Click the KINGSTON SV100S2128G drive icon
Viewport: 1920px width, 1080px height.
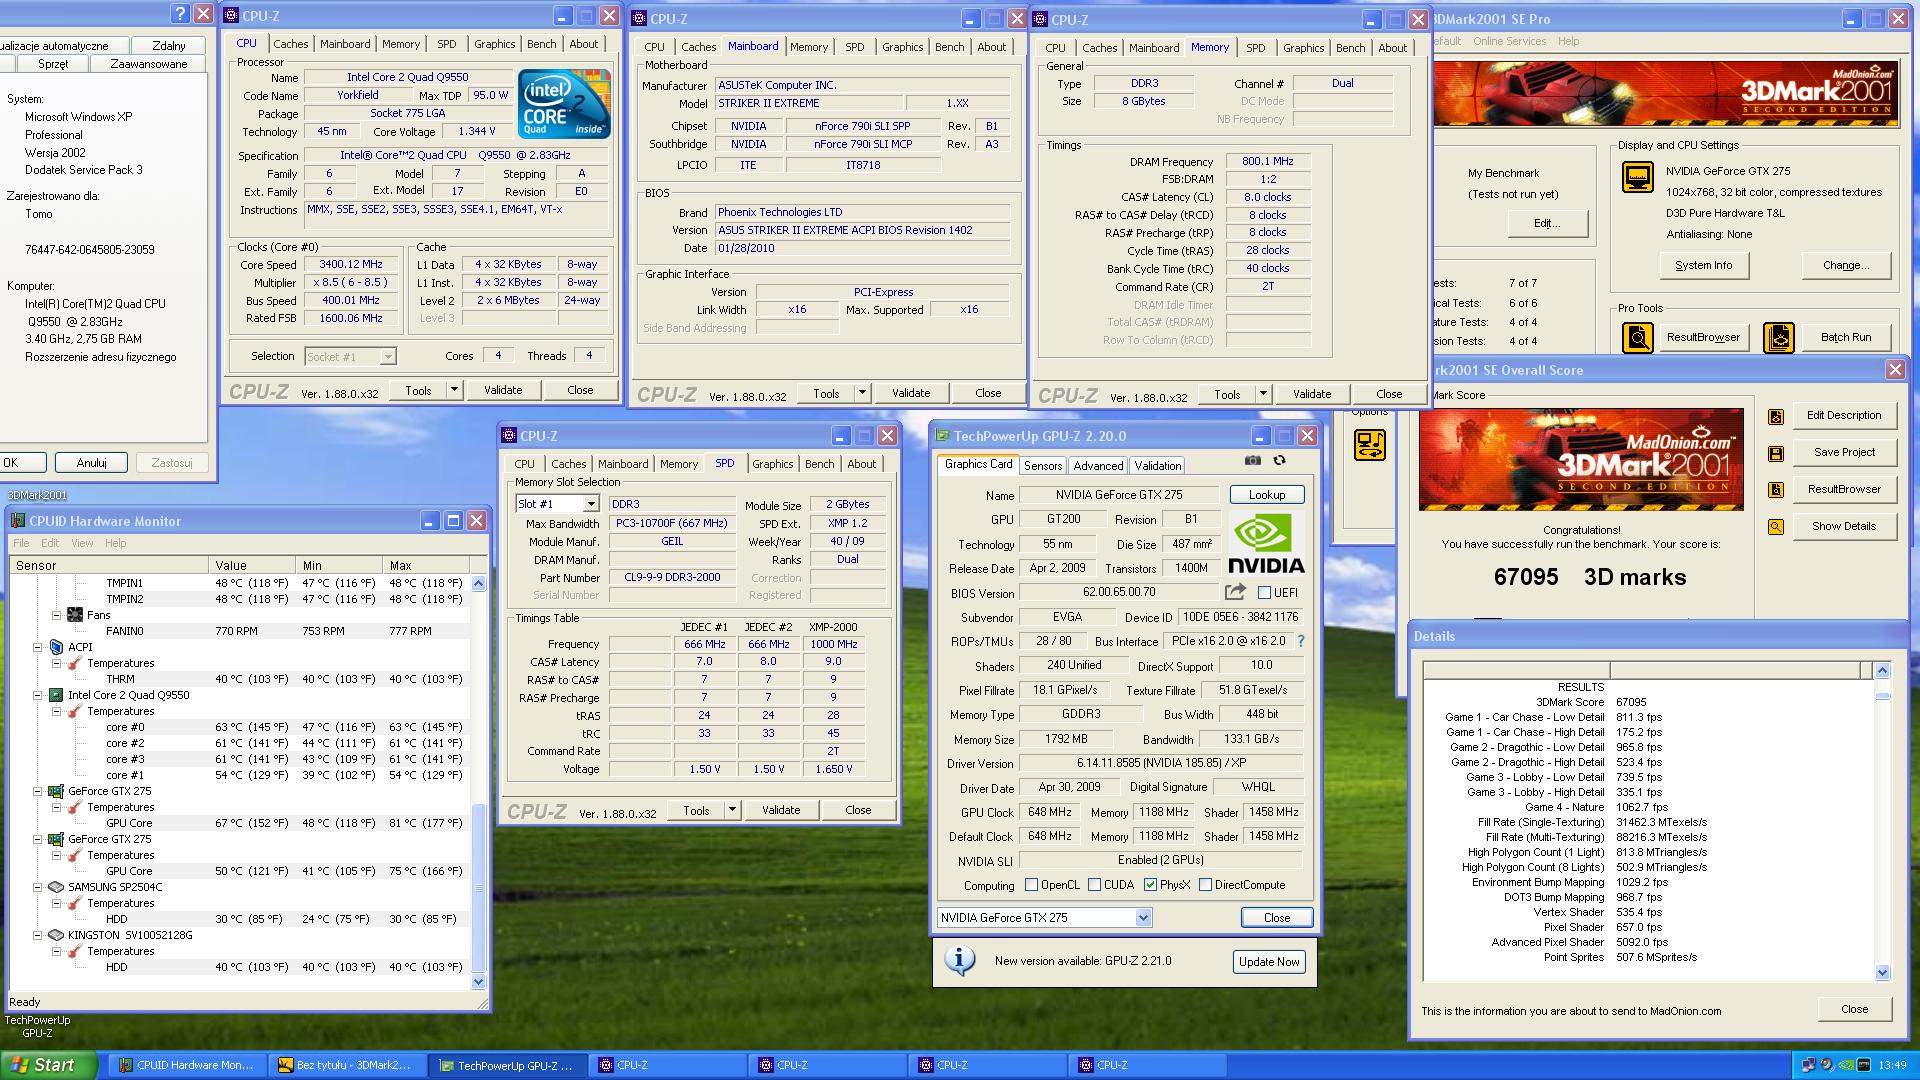pyautogui.click(x=57, y=935)
